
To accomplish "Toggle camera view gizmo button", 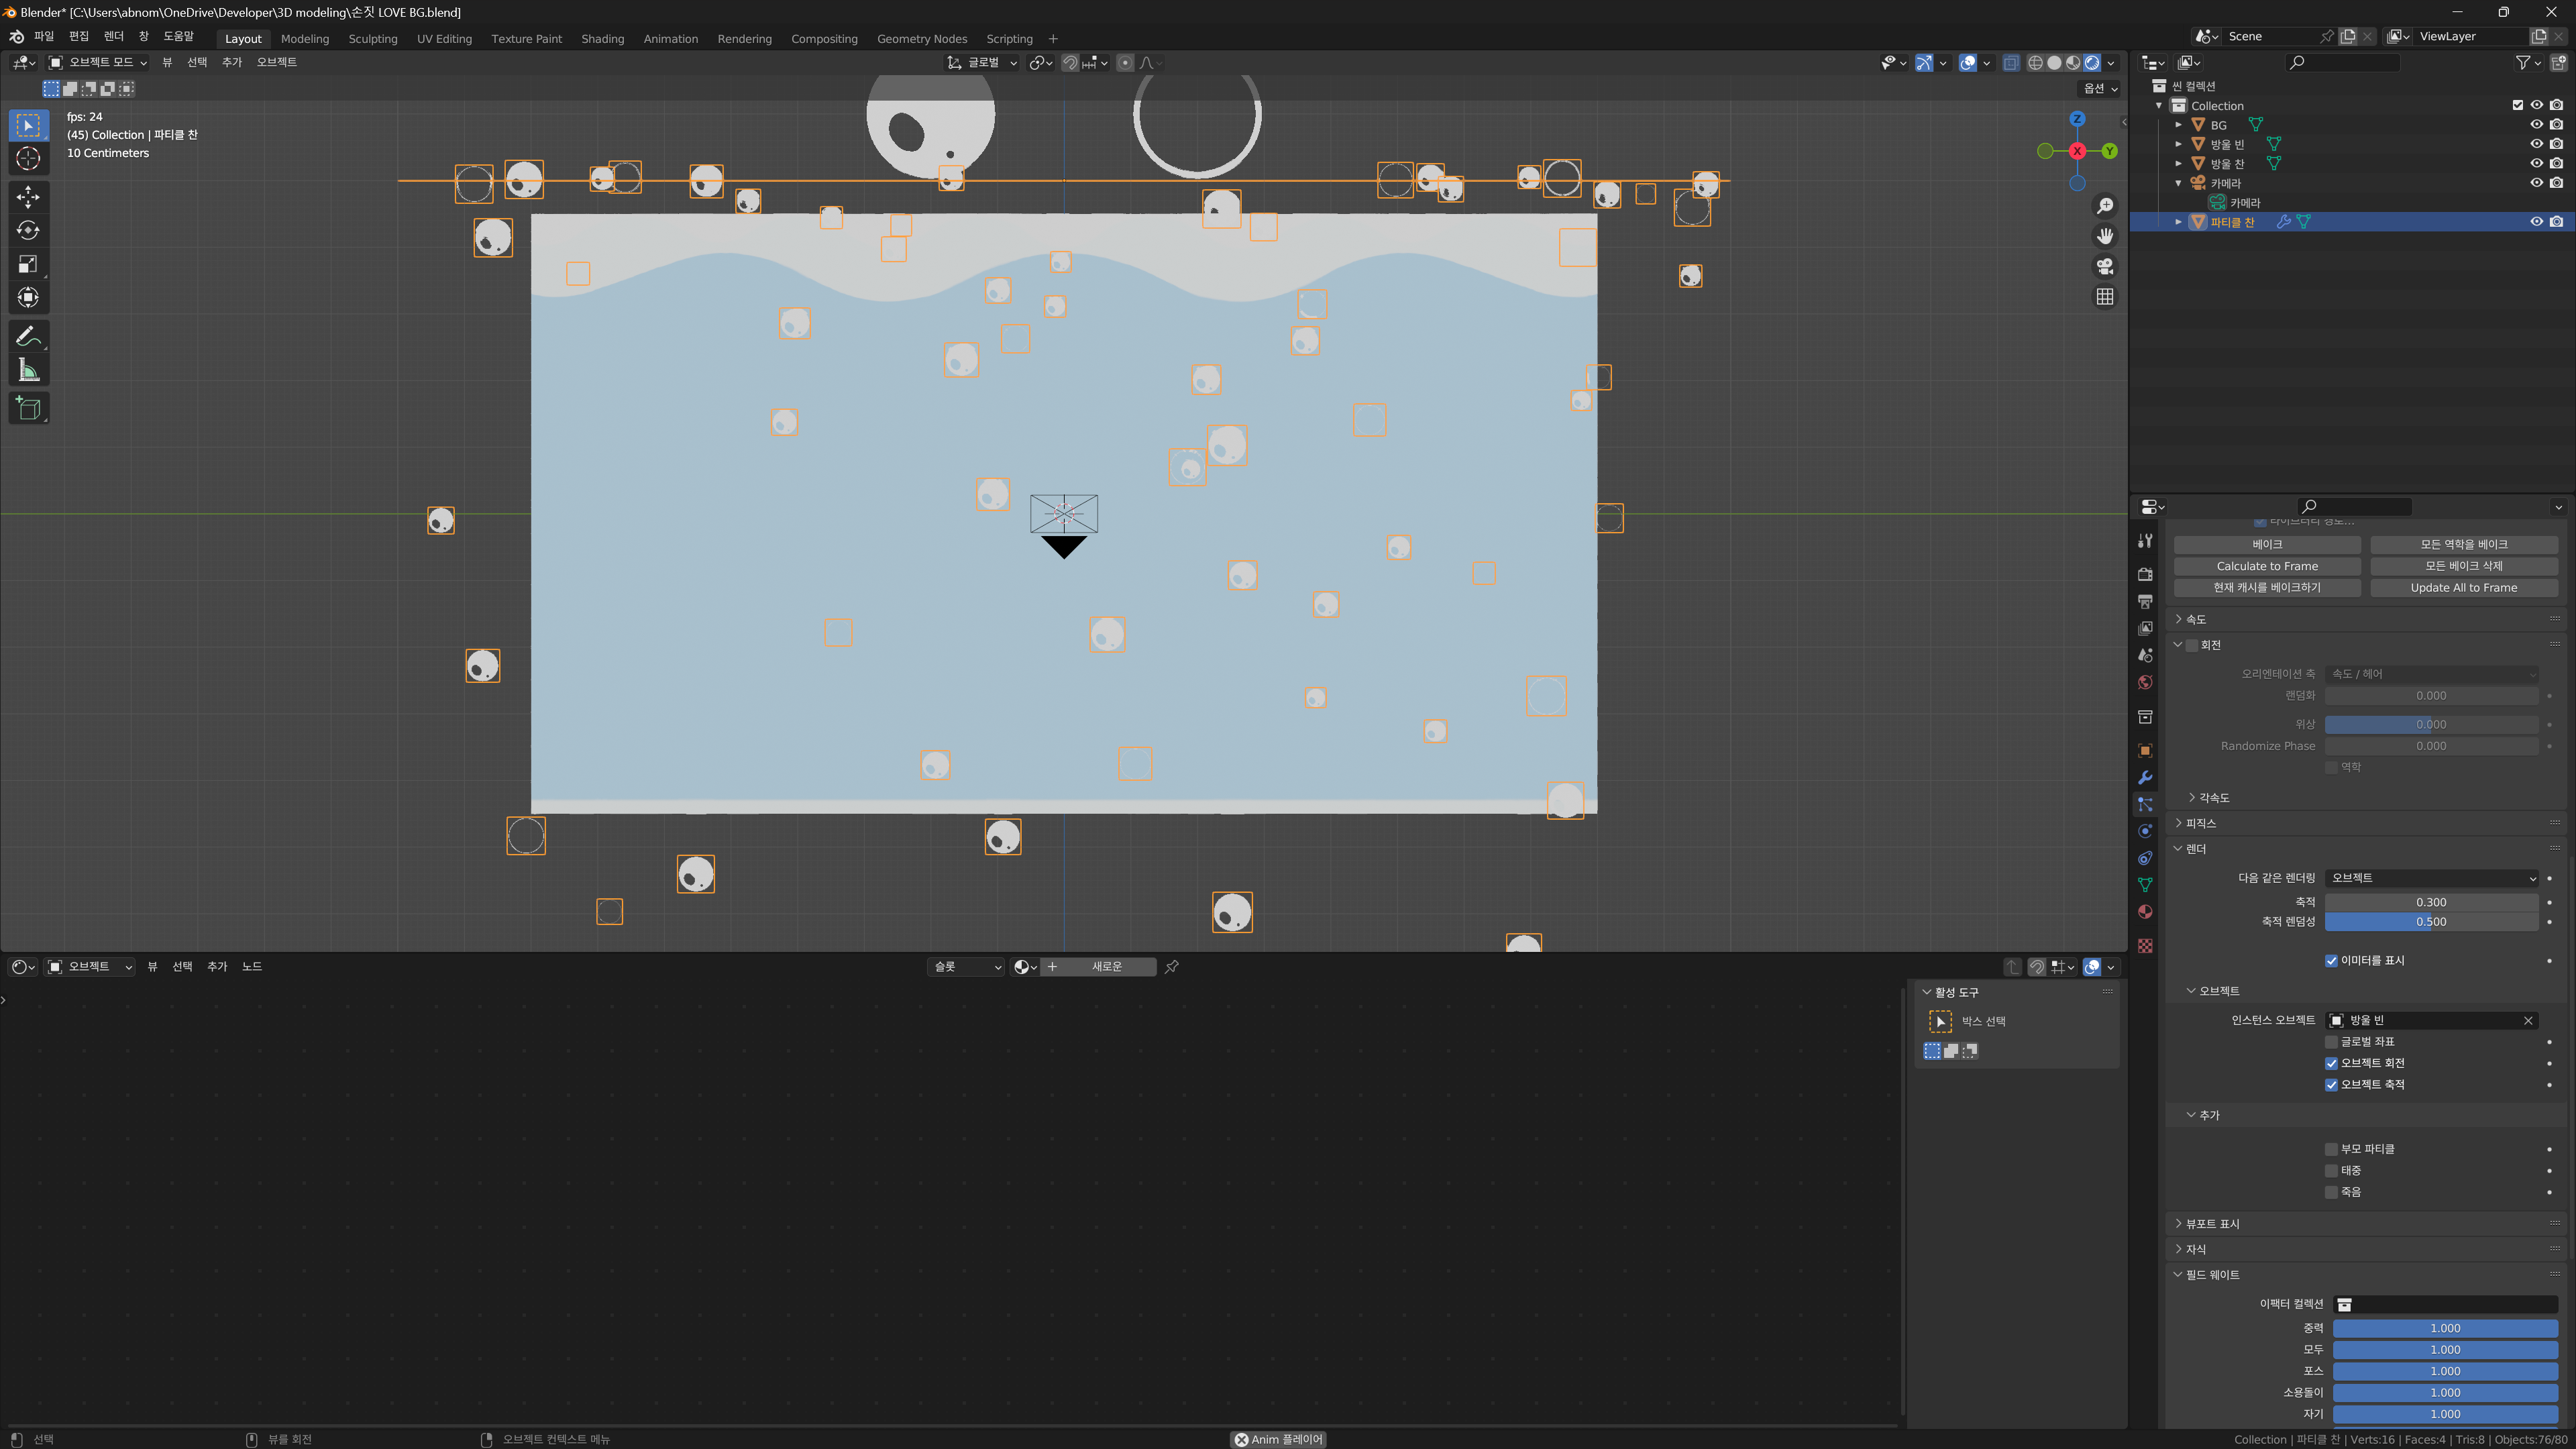I will (2105, 266).
